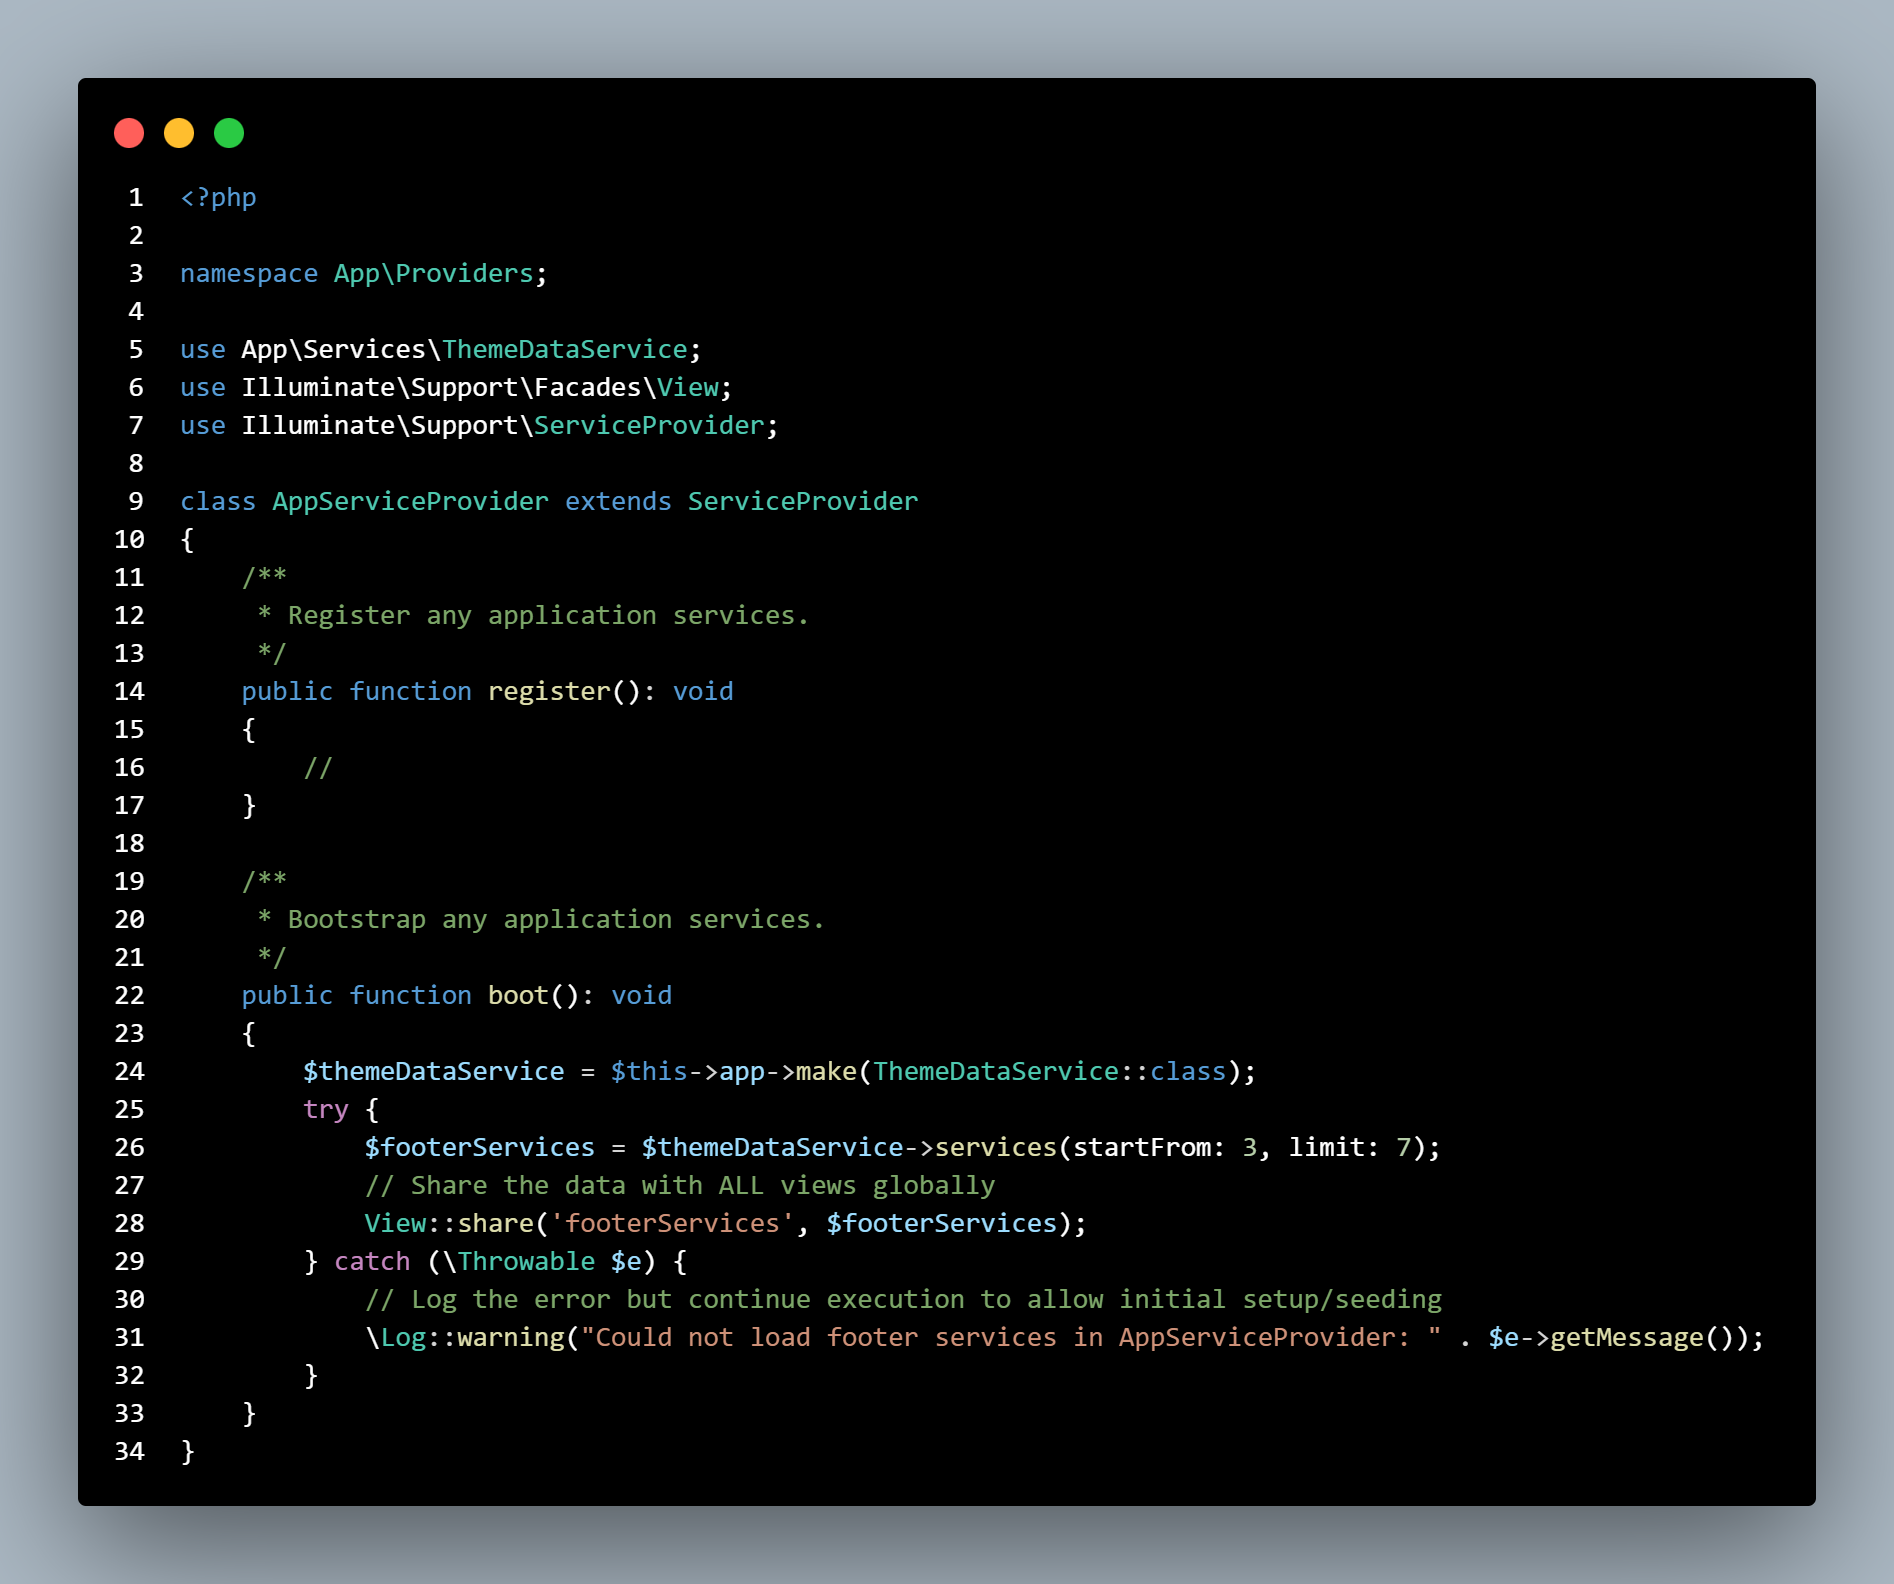Click the php opening tag
The height and width of the screenshot is (1584, 1894).
click(x=217, y=197)
